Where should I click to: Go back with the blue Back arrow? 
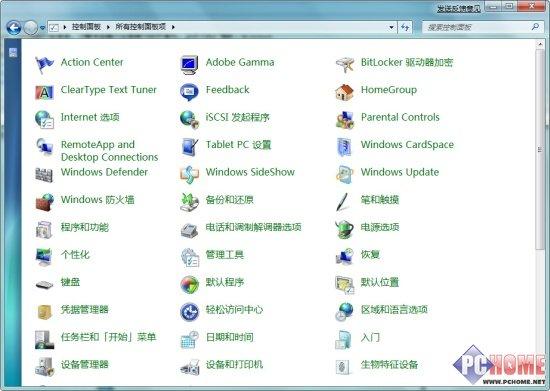[x=14, y=27]
